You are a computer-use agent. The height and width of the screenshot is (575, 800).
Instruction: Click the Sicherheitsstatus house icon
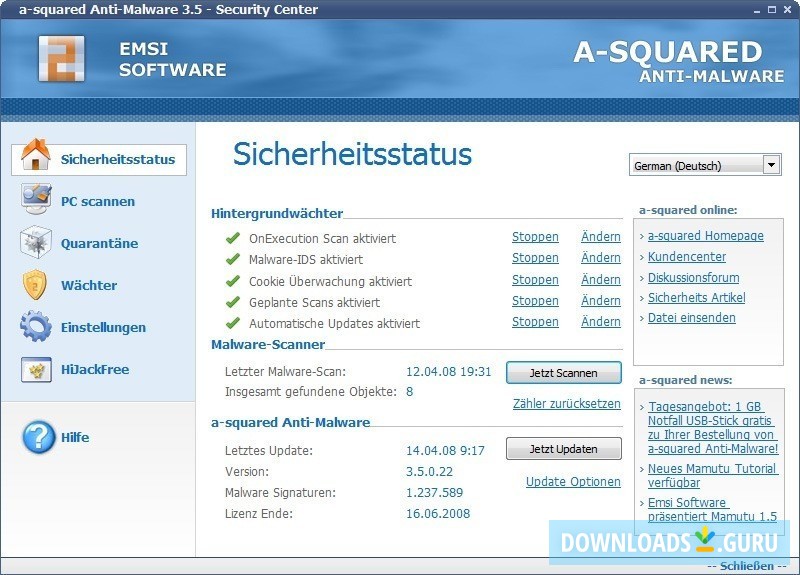[36, 155]
